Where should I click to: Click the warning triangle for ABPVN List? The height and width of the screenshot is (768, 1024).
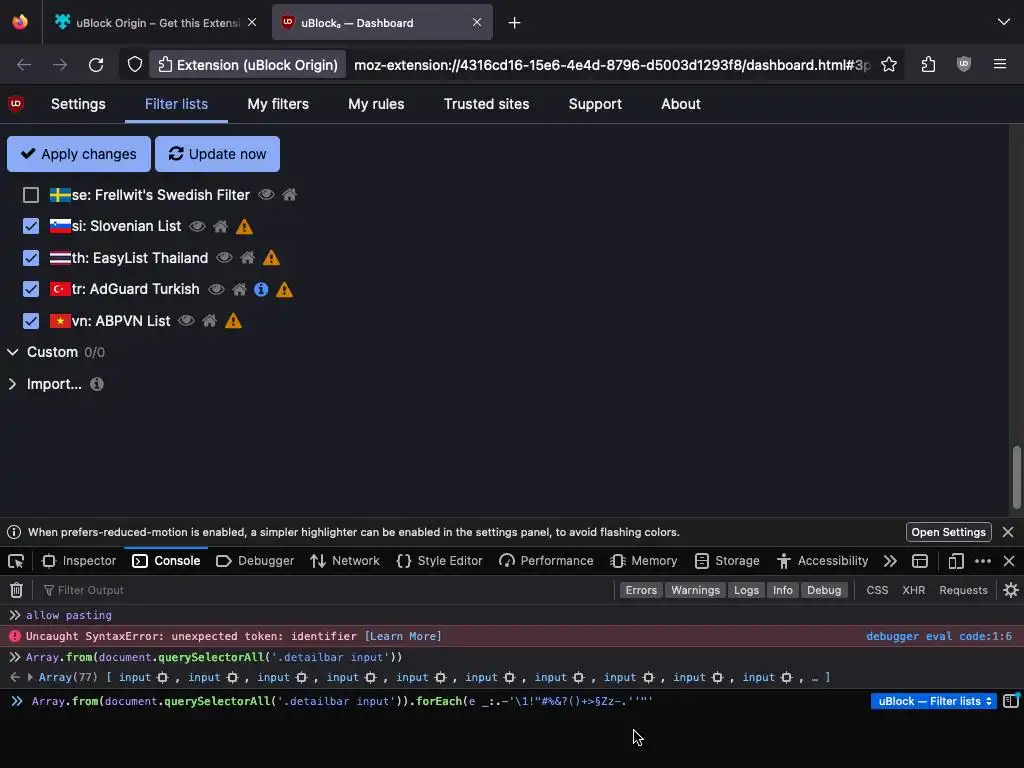point(233,321)
